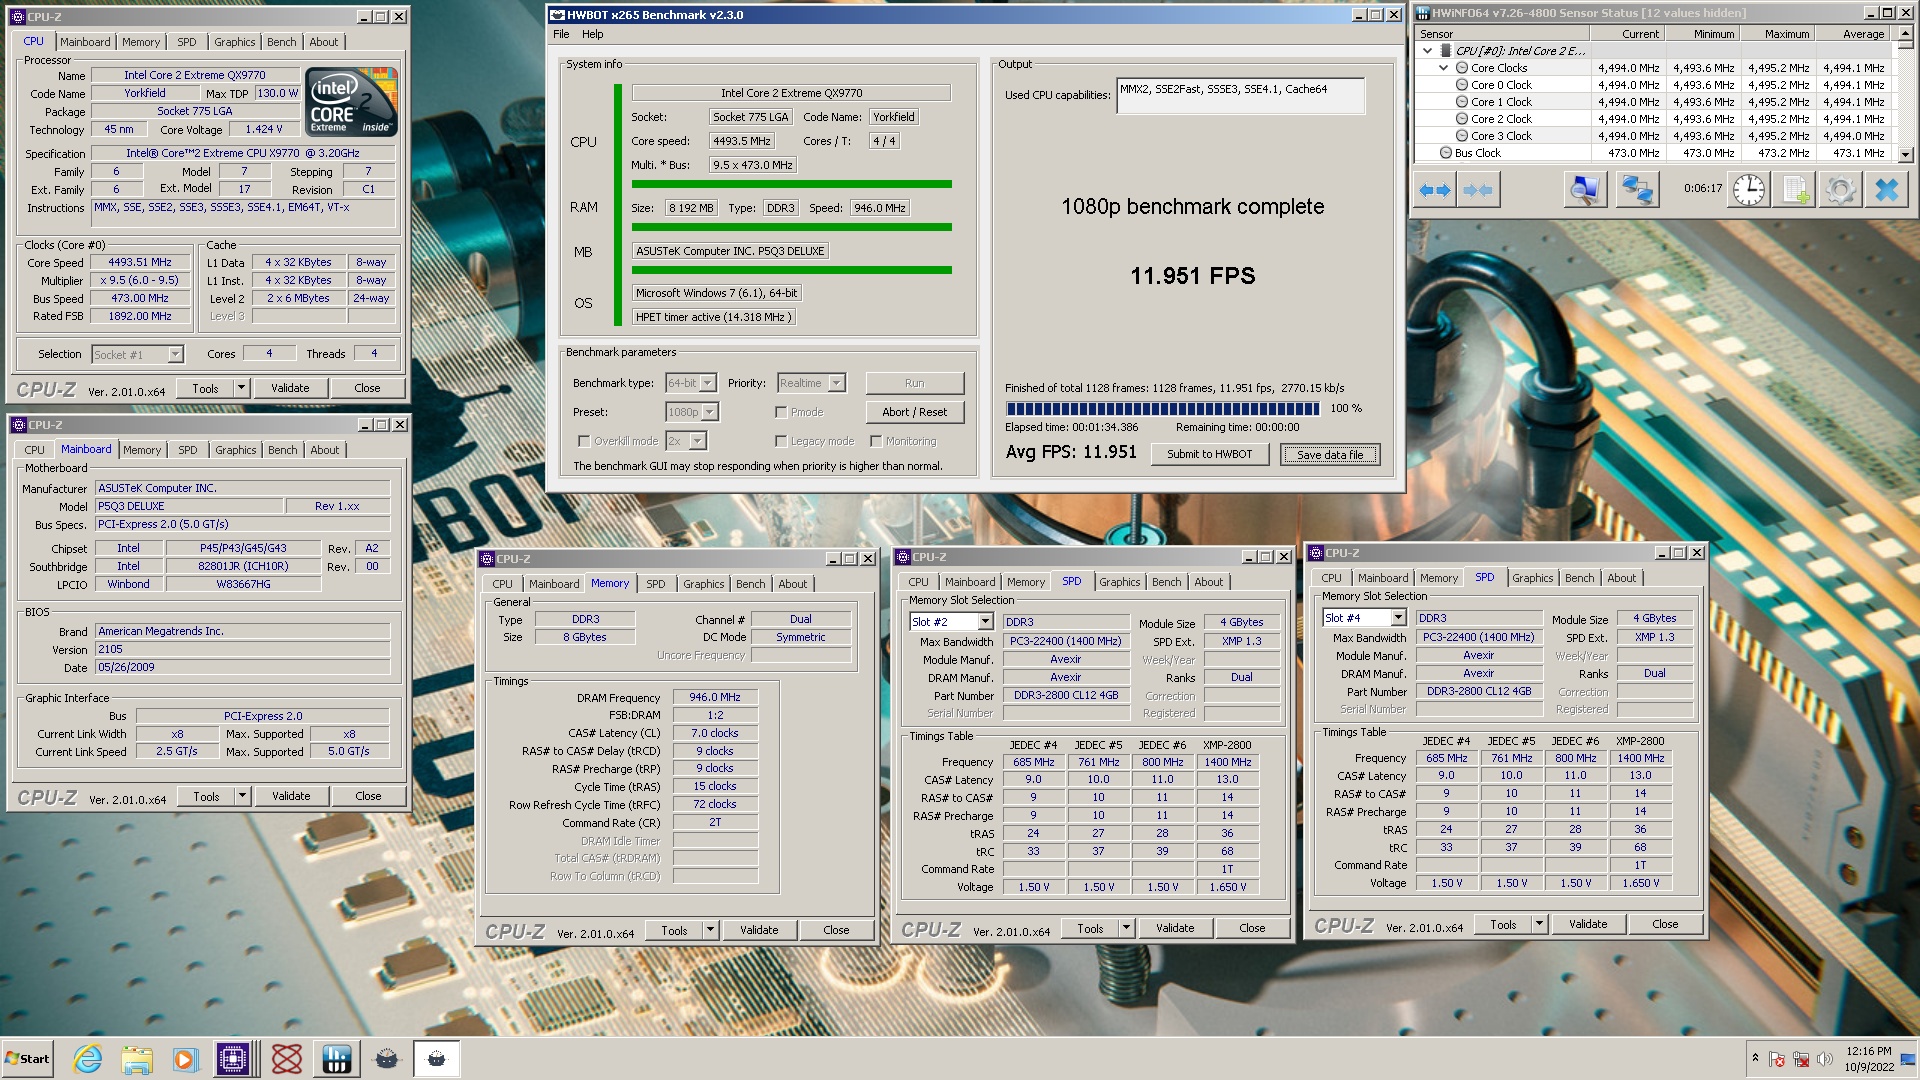This screenshot has height=1080, width=1920.
Task: Click the network tray icon with red X
Action: coord(1801,1059)
